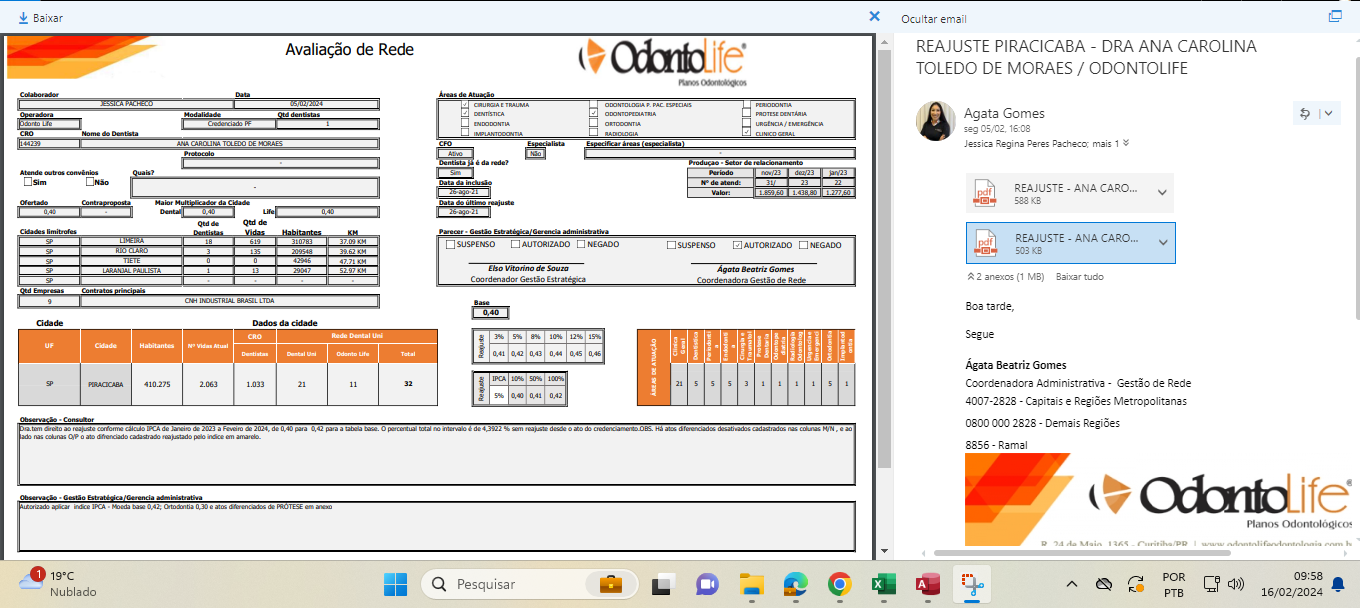Open options for 588 KB attachment
The height and width of the screenshot is (608, 1360).
pyautogui.click(x=1162, y=193)
